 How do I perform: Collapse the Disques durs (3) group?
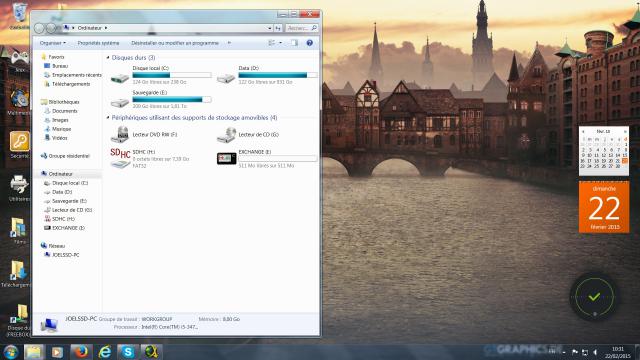[108, 58]
